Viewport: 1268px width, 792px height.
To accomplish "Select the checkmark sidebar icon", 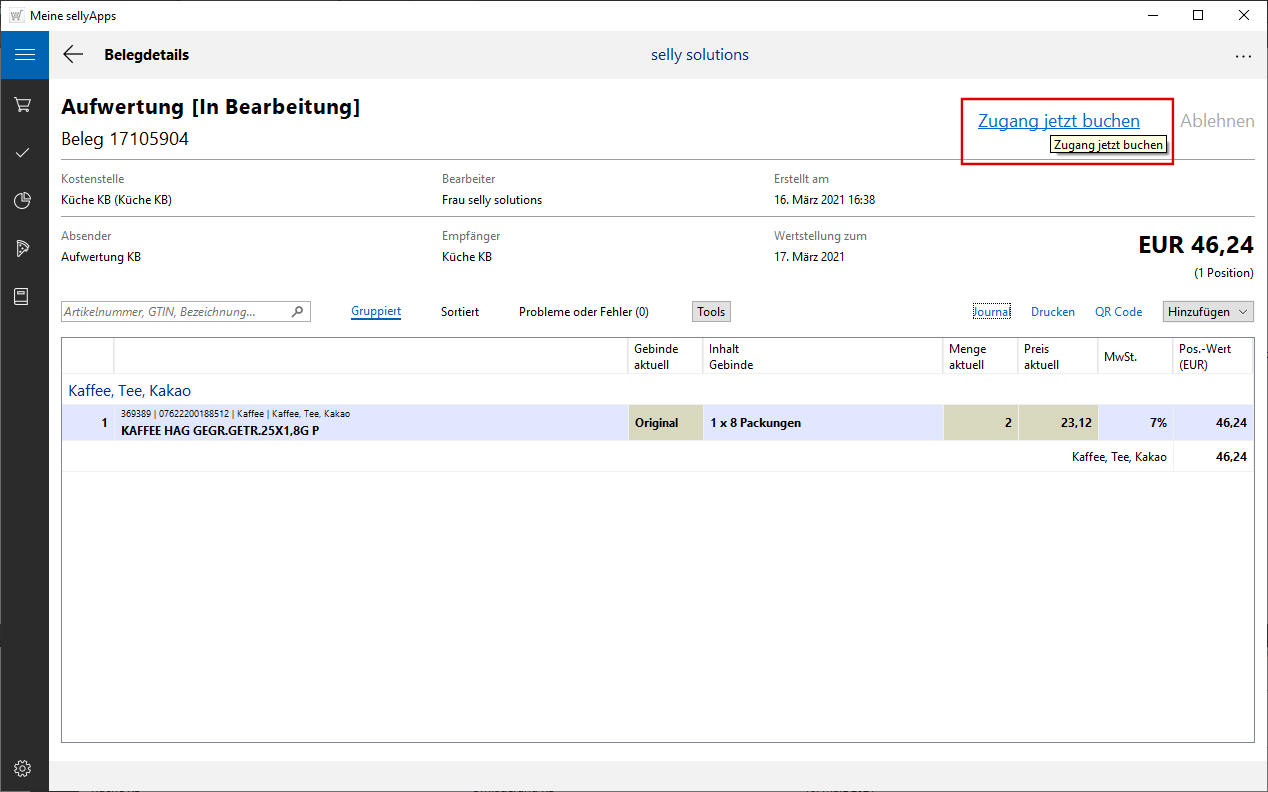I will (23, 153).
